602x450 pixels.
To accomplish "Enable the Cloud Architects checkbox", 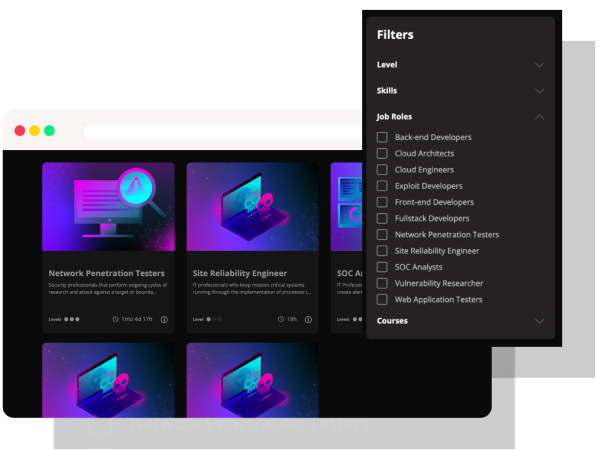I will coord(382,153).
